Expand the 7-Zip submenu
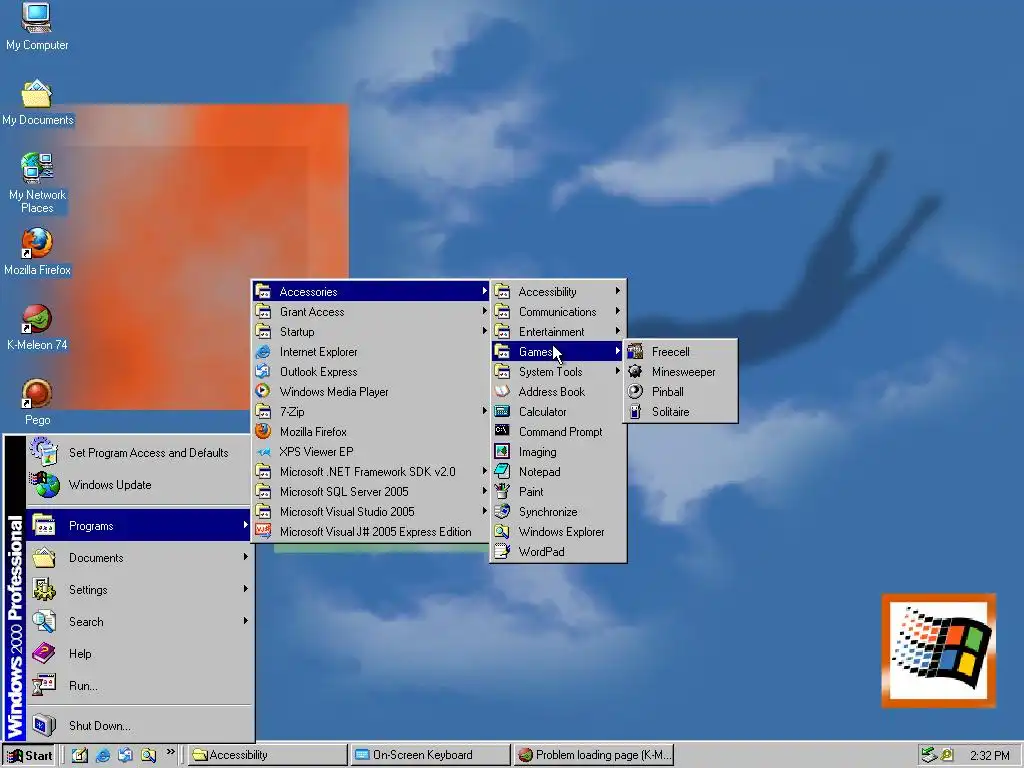The image size is (1024, 768). [371, 411]
